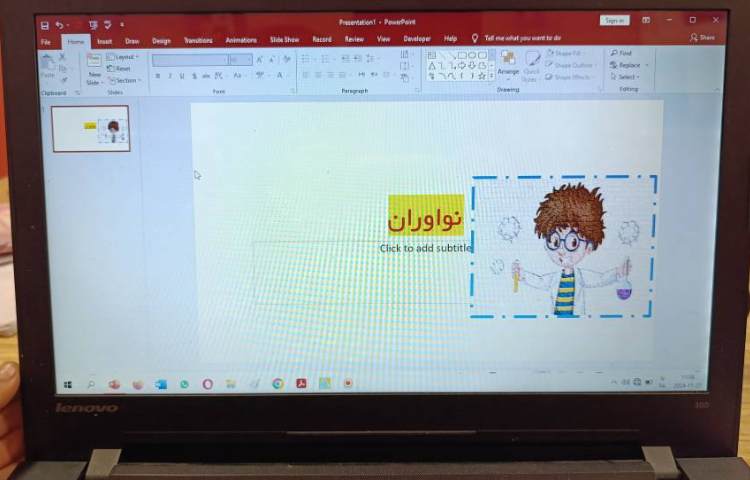Click the Reset slide button

point(119,69)
